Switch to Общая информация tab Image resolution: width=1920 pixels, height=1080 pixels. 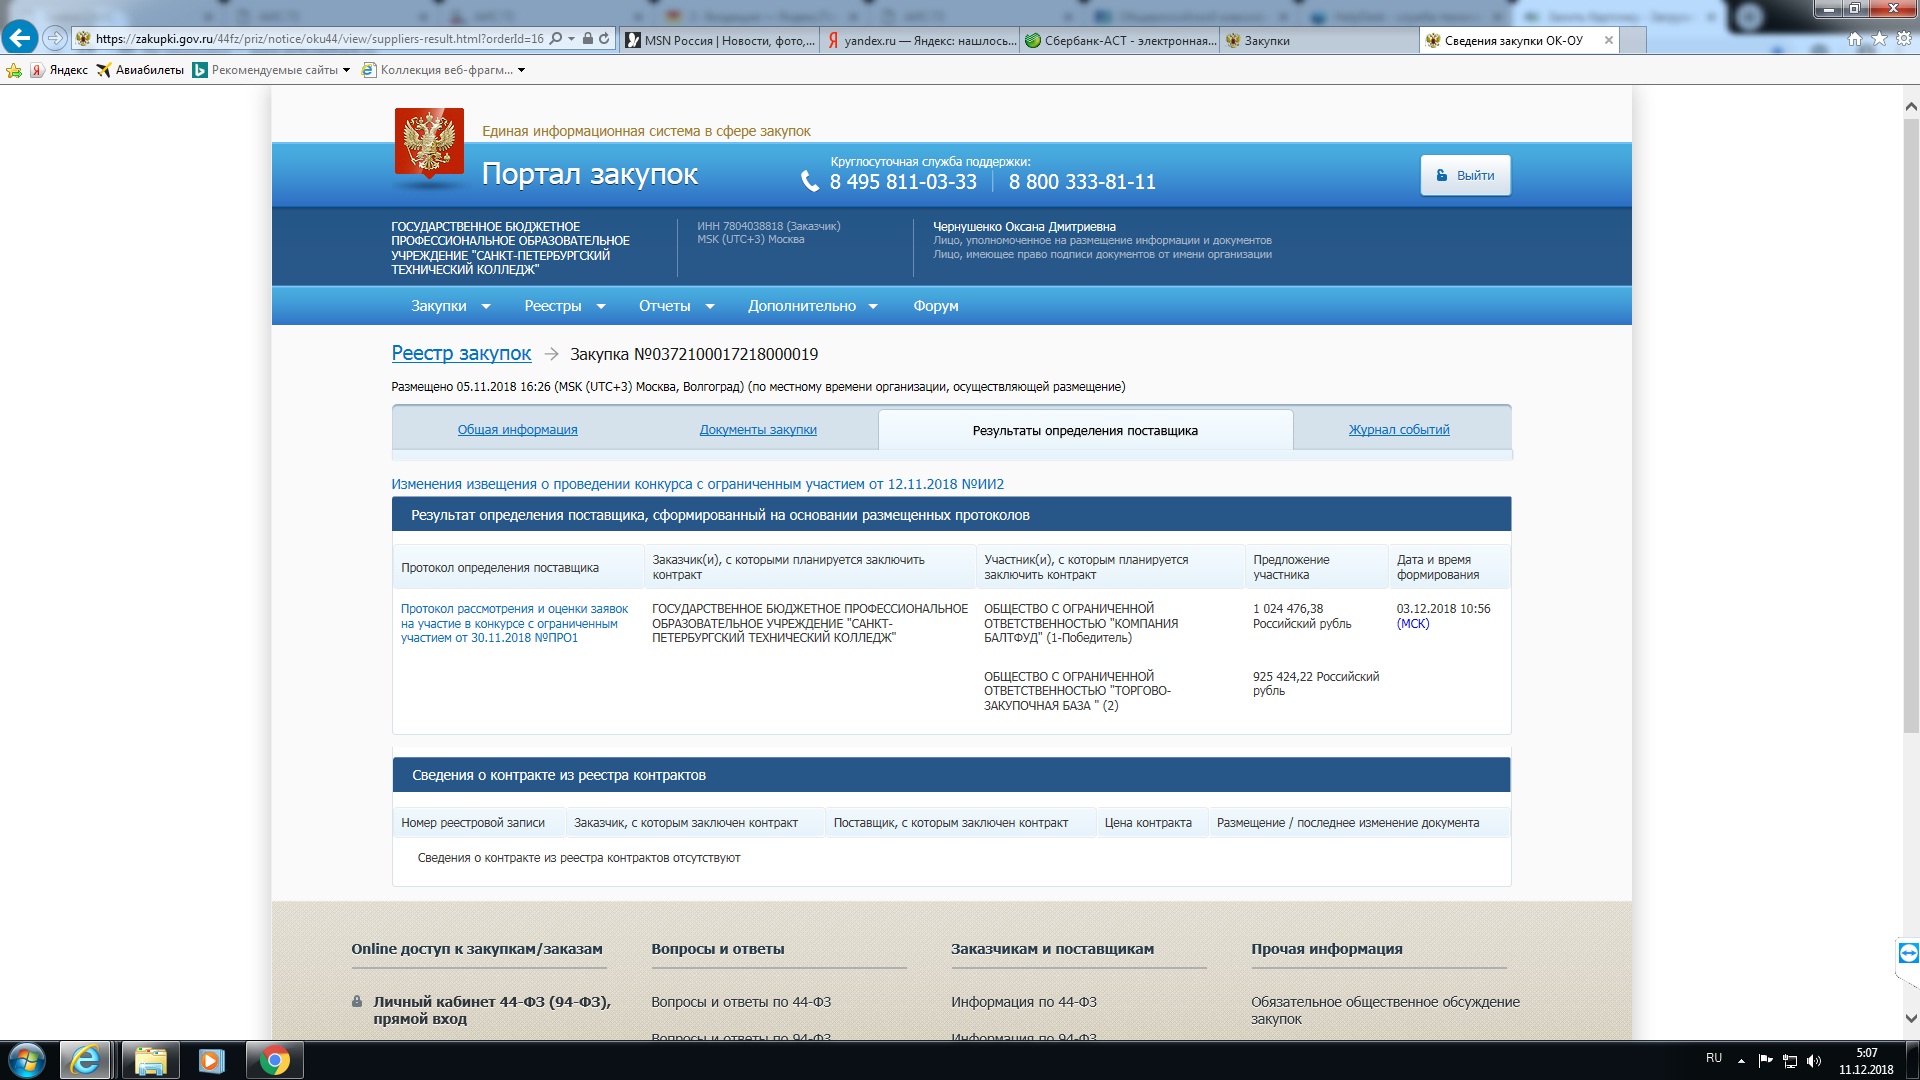pyautogui.click(x=517, y=430)
